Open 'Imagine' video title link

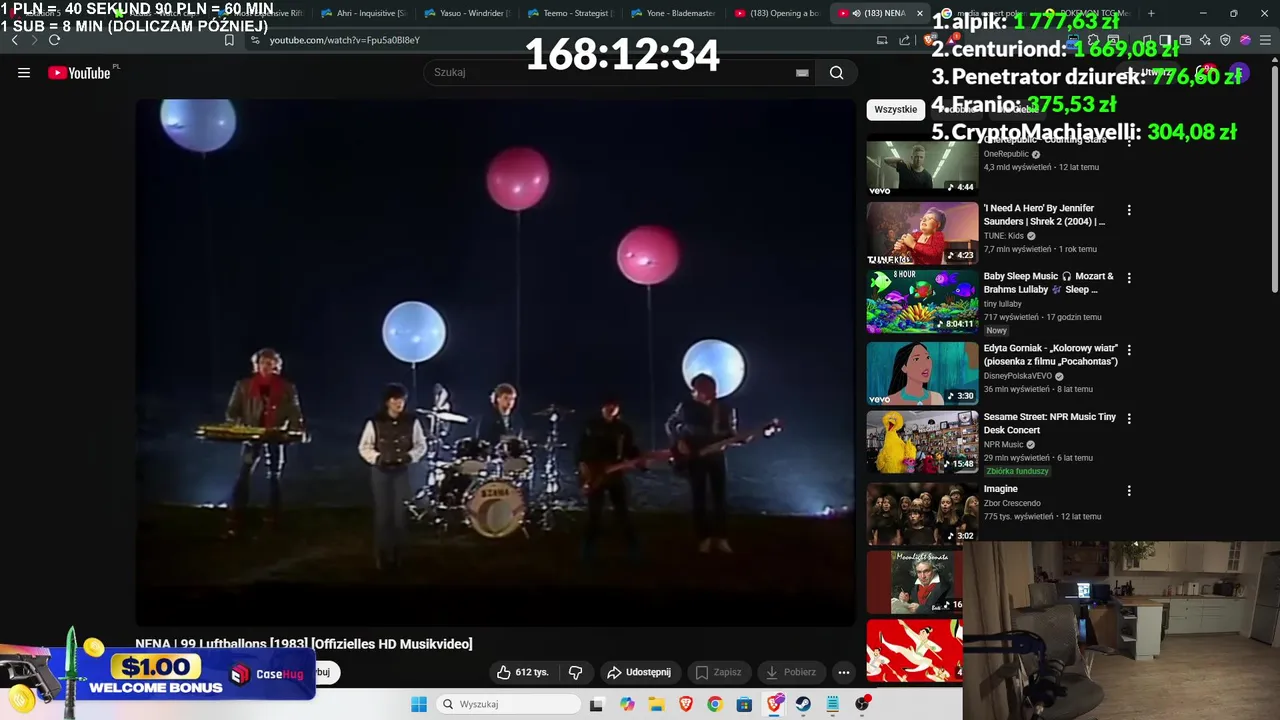coord(1000,489)
